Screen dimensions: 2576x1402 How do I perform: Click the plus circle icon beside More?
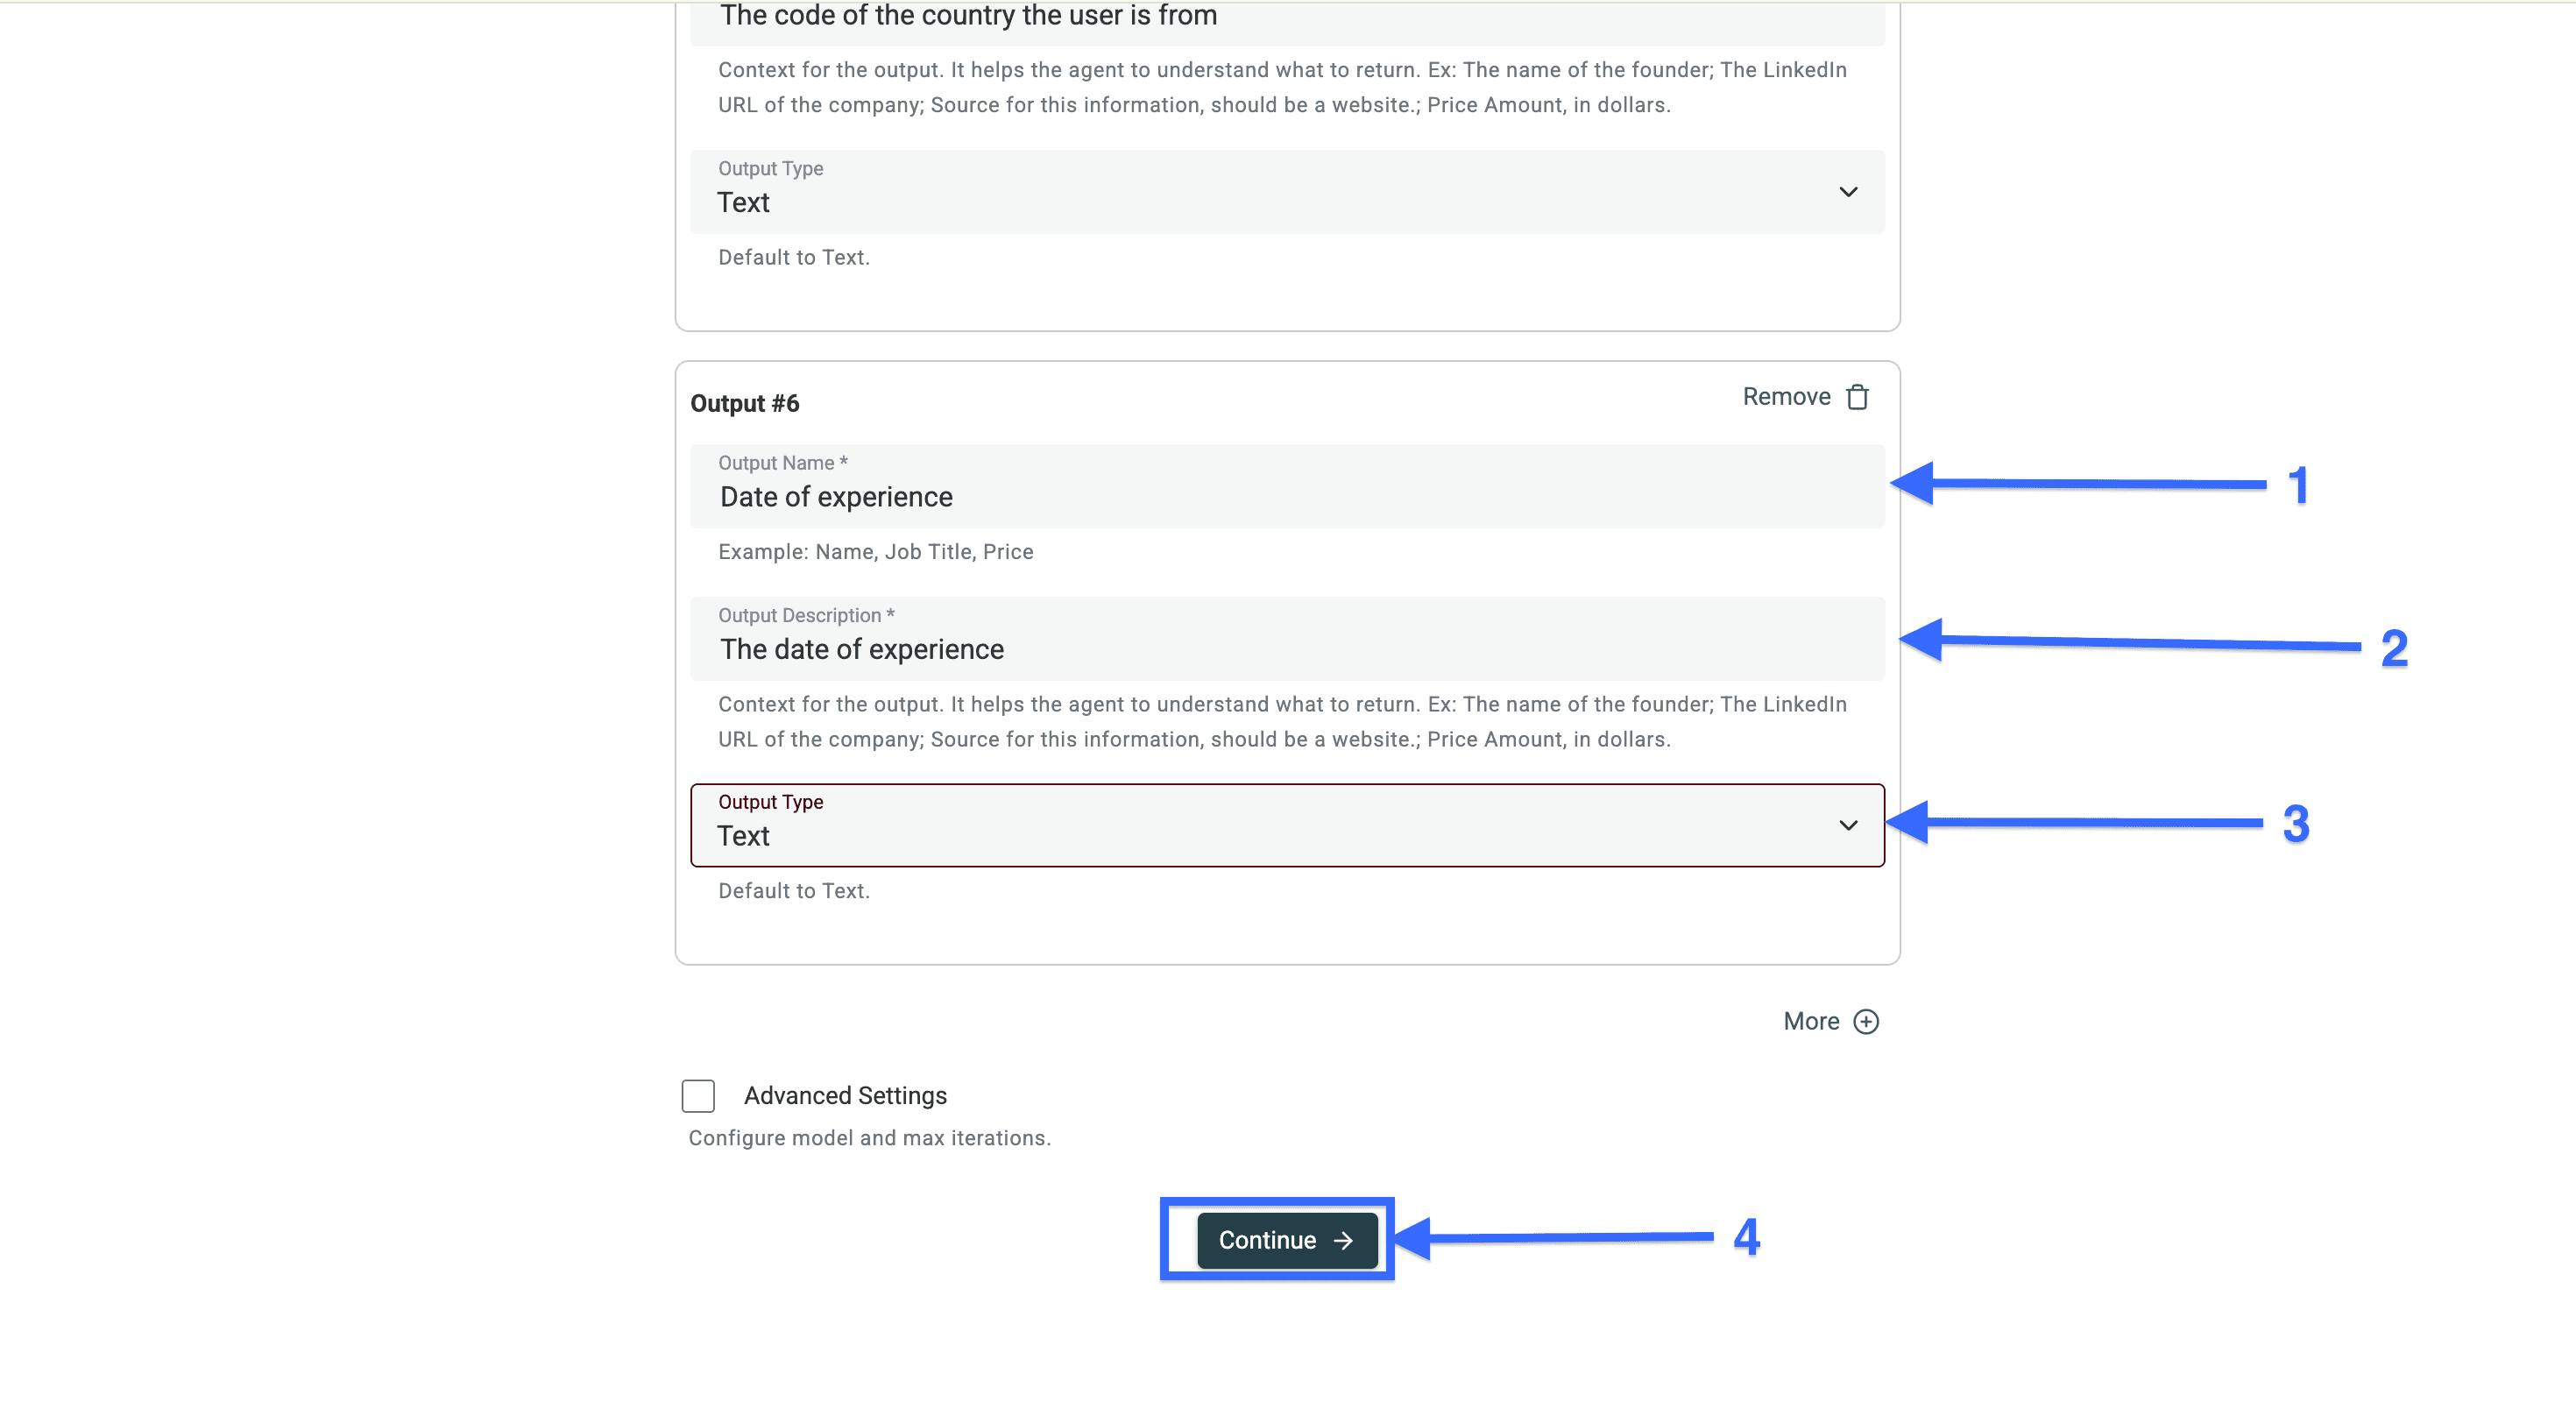pos(1865,1021)
